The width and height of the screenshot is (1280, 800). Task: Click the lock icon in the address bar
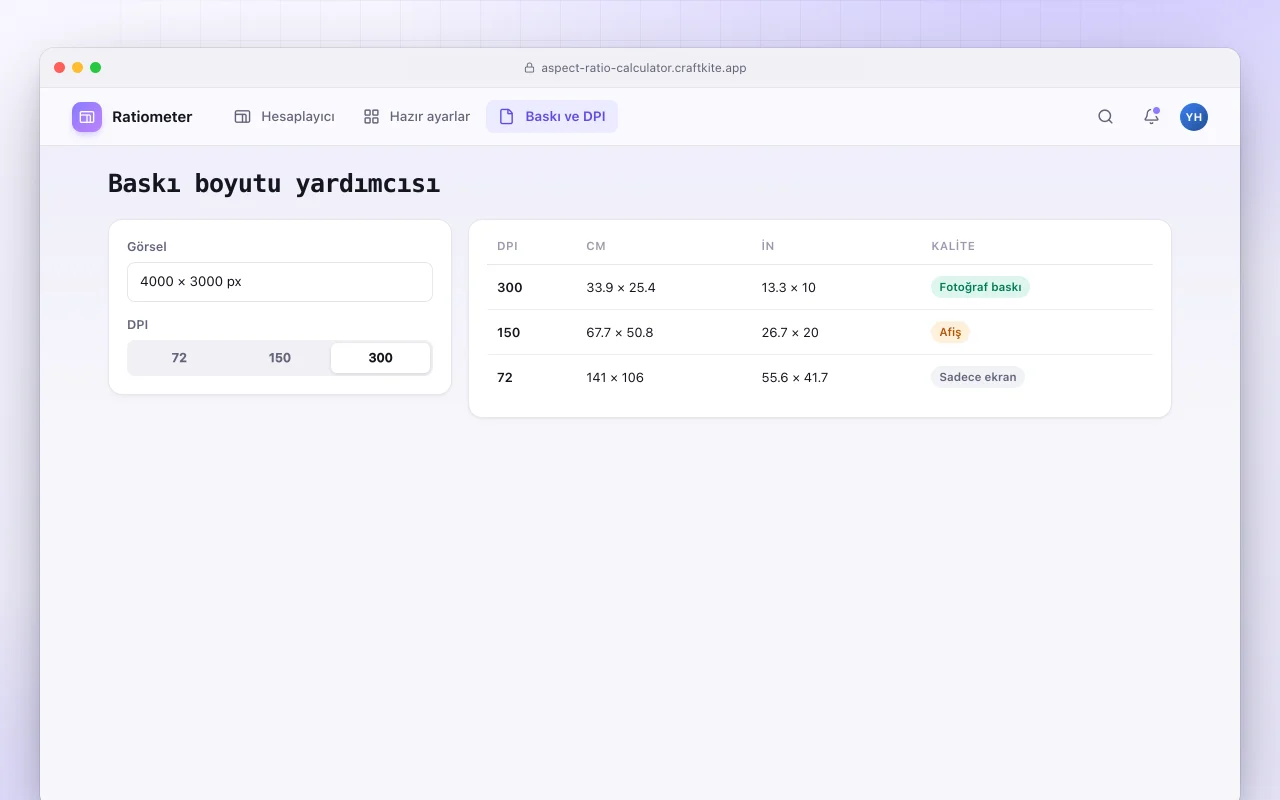(530, 68)
